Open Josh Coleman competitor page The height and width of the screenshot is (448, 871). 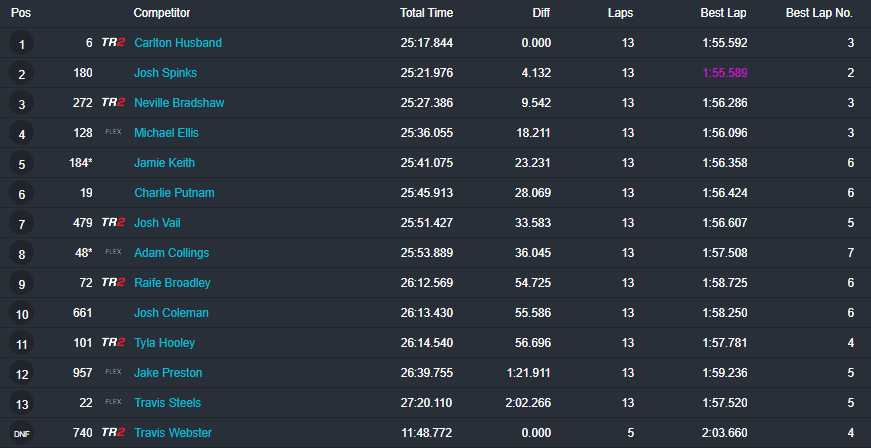(x=172, y=313)
